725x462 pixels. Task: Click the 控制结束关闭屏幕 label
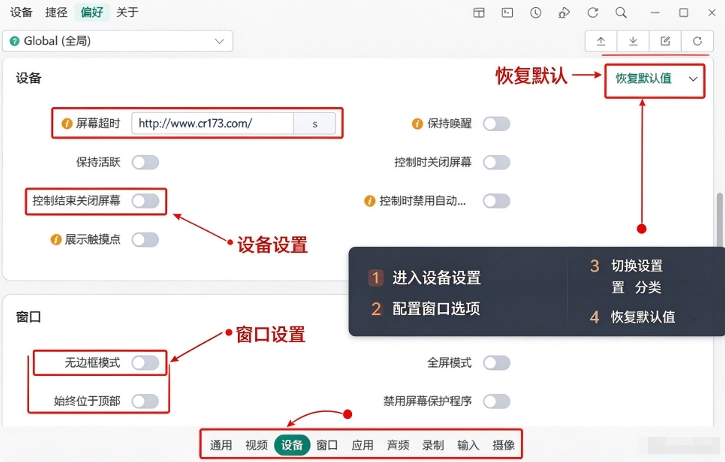76,201
